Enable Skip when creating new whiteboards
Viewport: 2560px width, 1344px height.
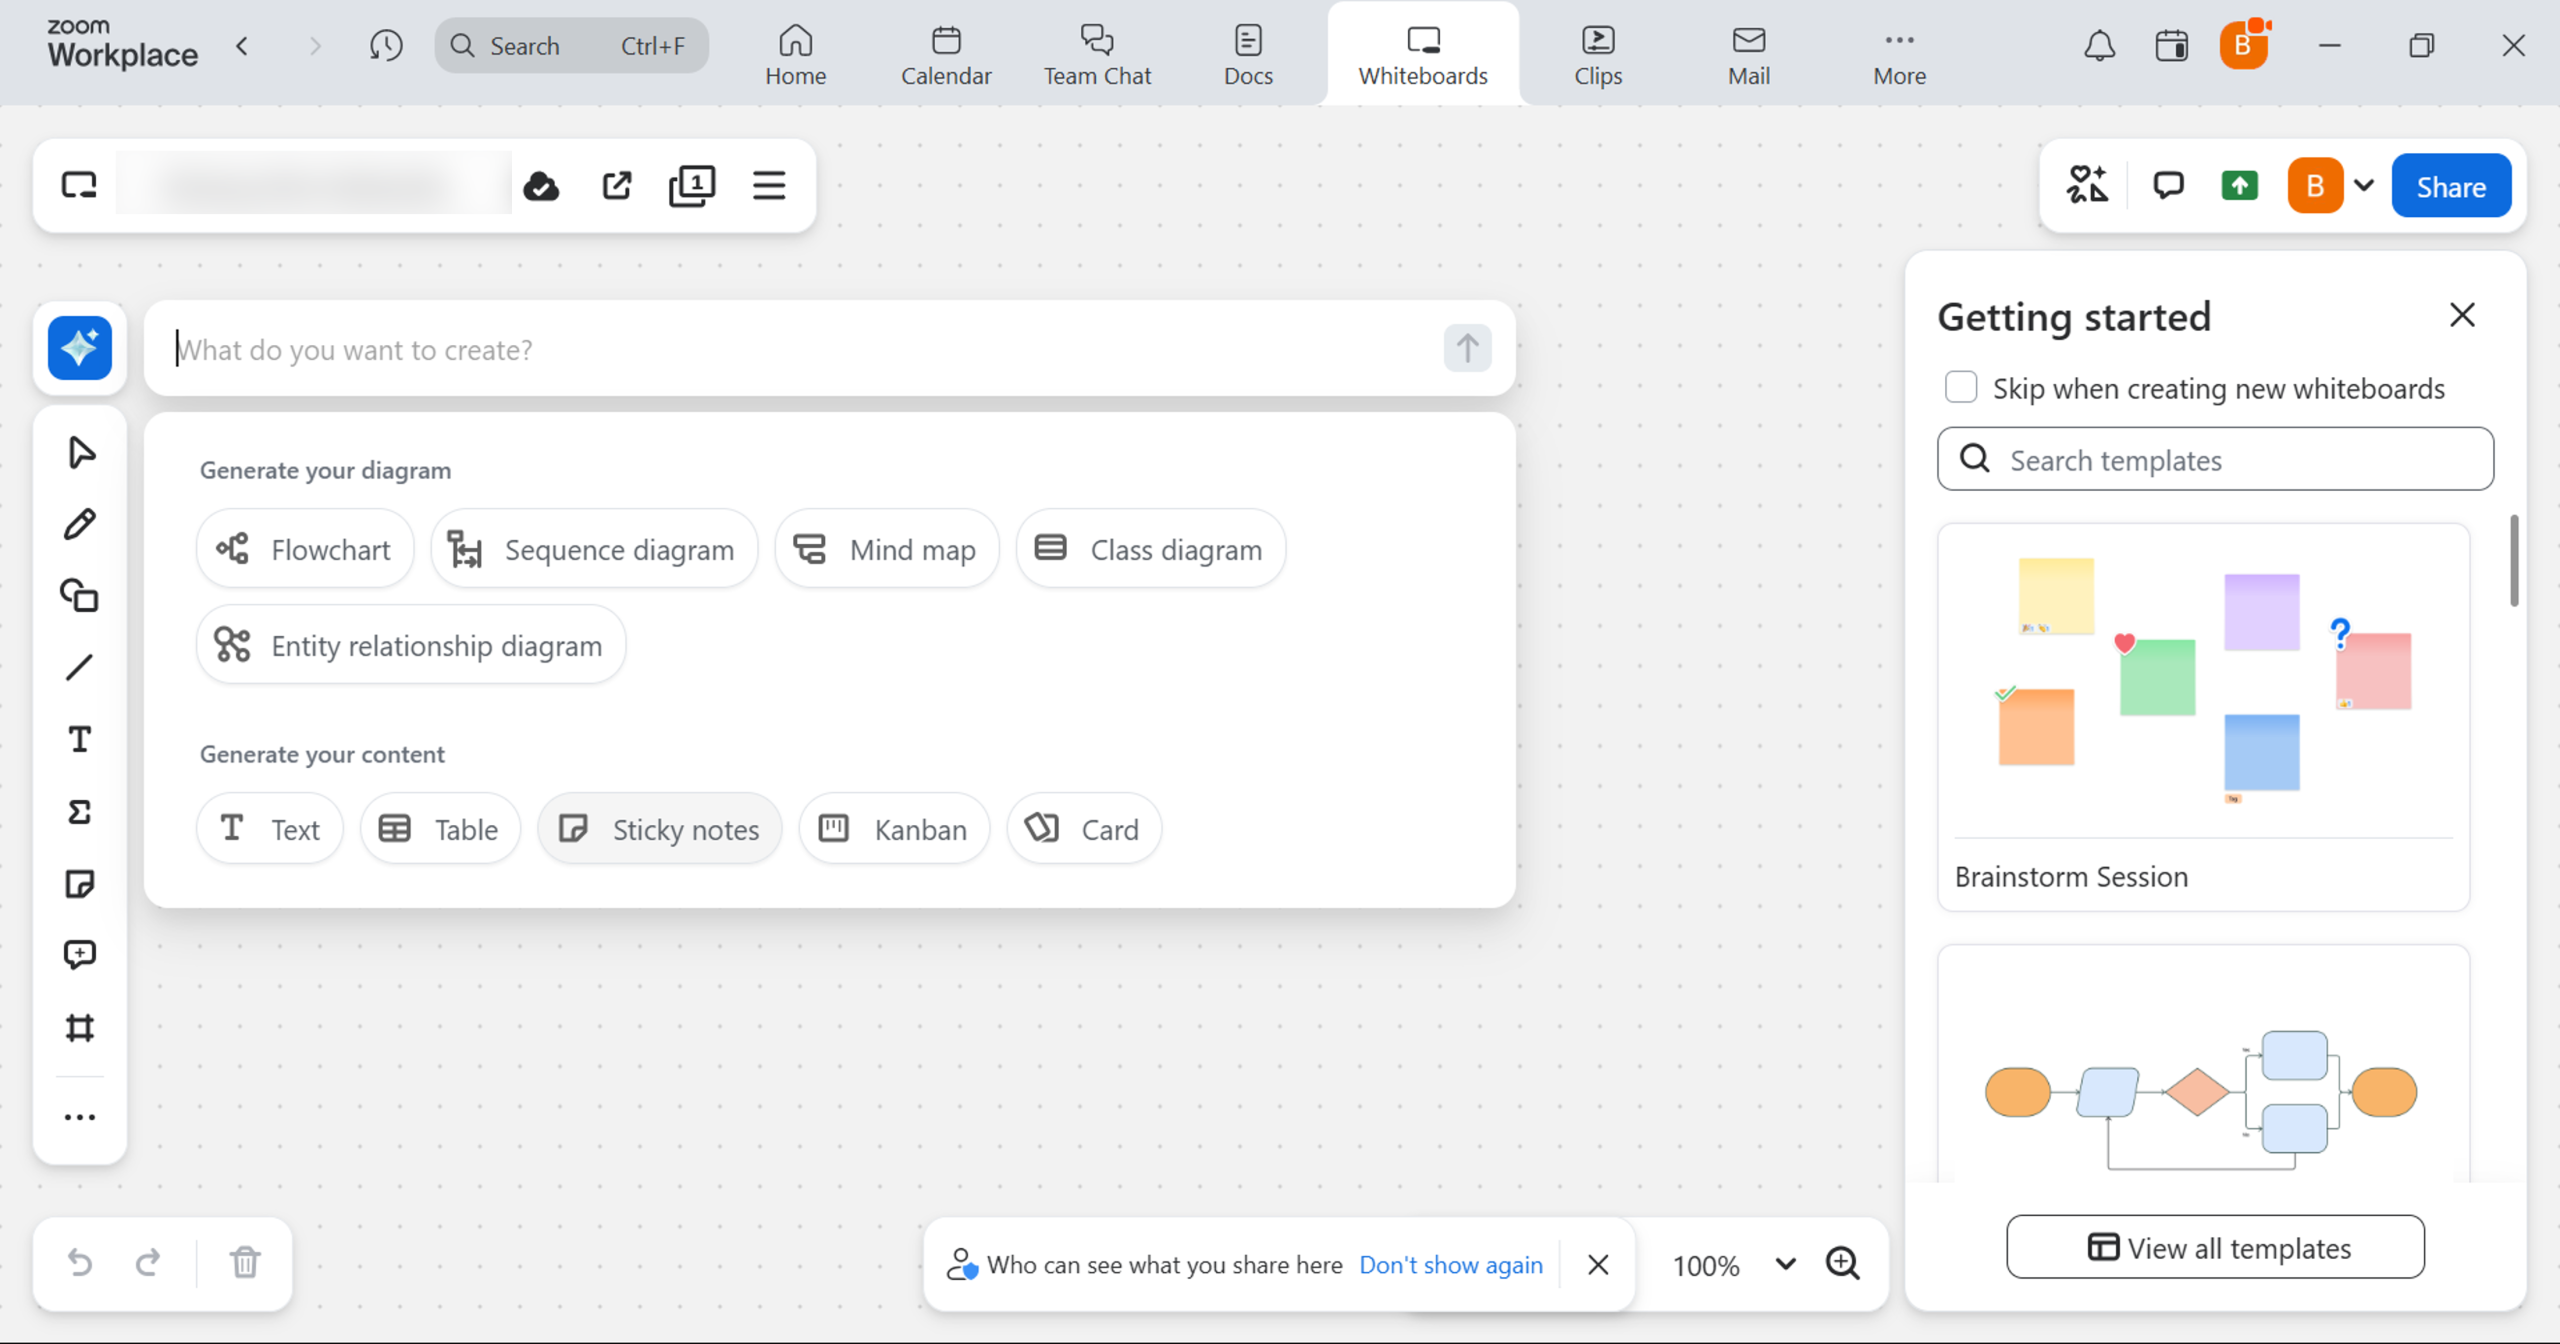click(1961, 388)
